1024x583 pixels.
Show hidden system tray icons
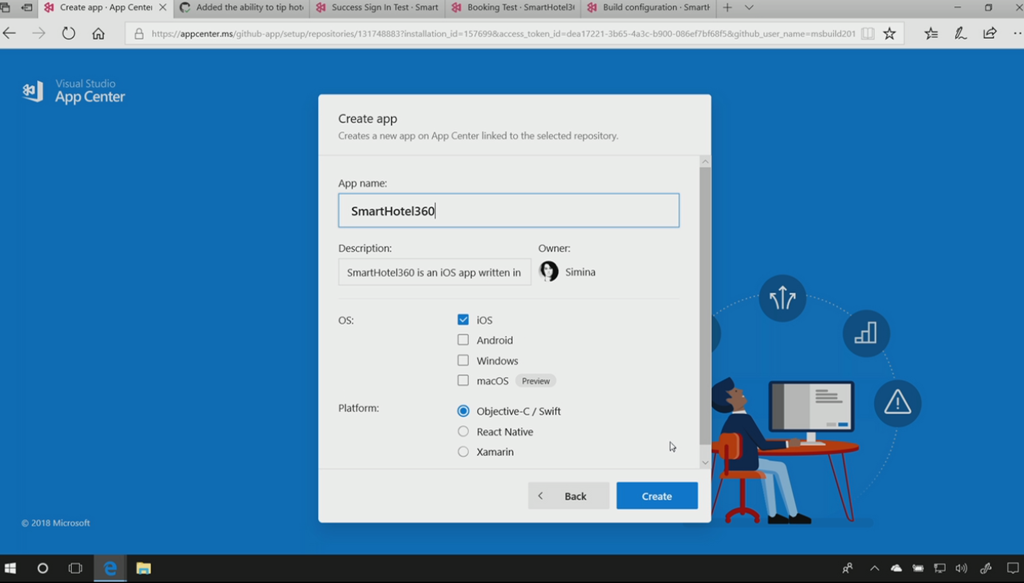tap(873, 568)
